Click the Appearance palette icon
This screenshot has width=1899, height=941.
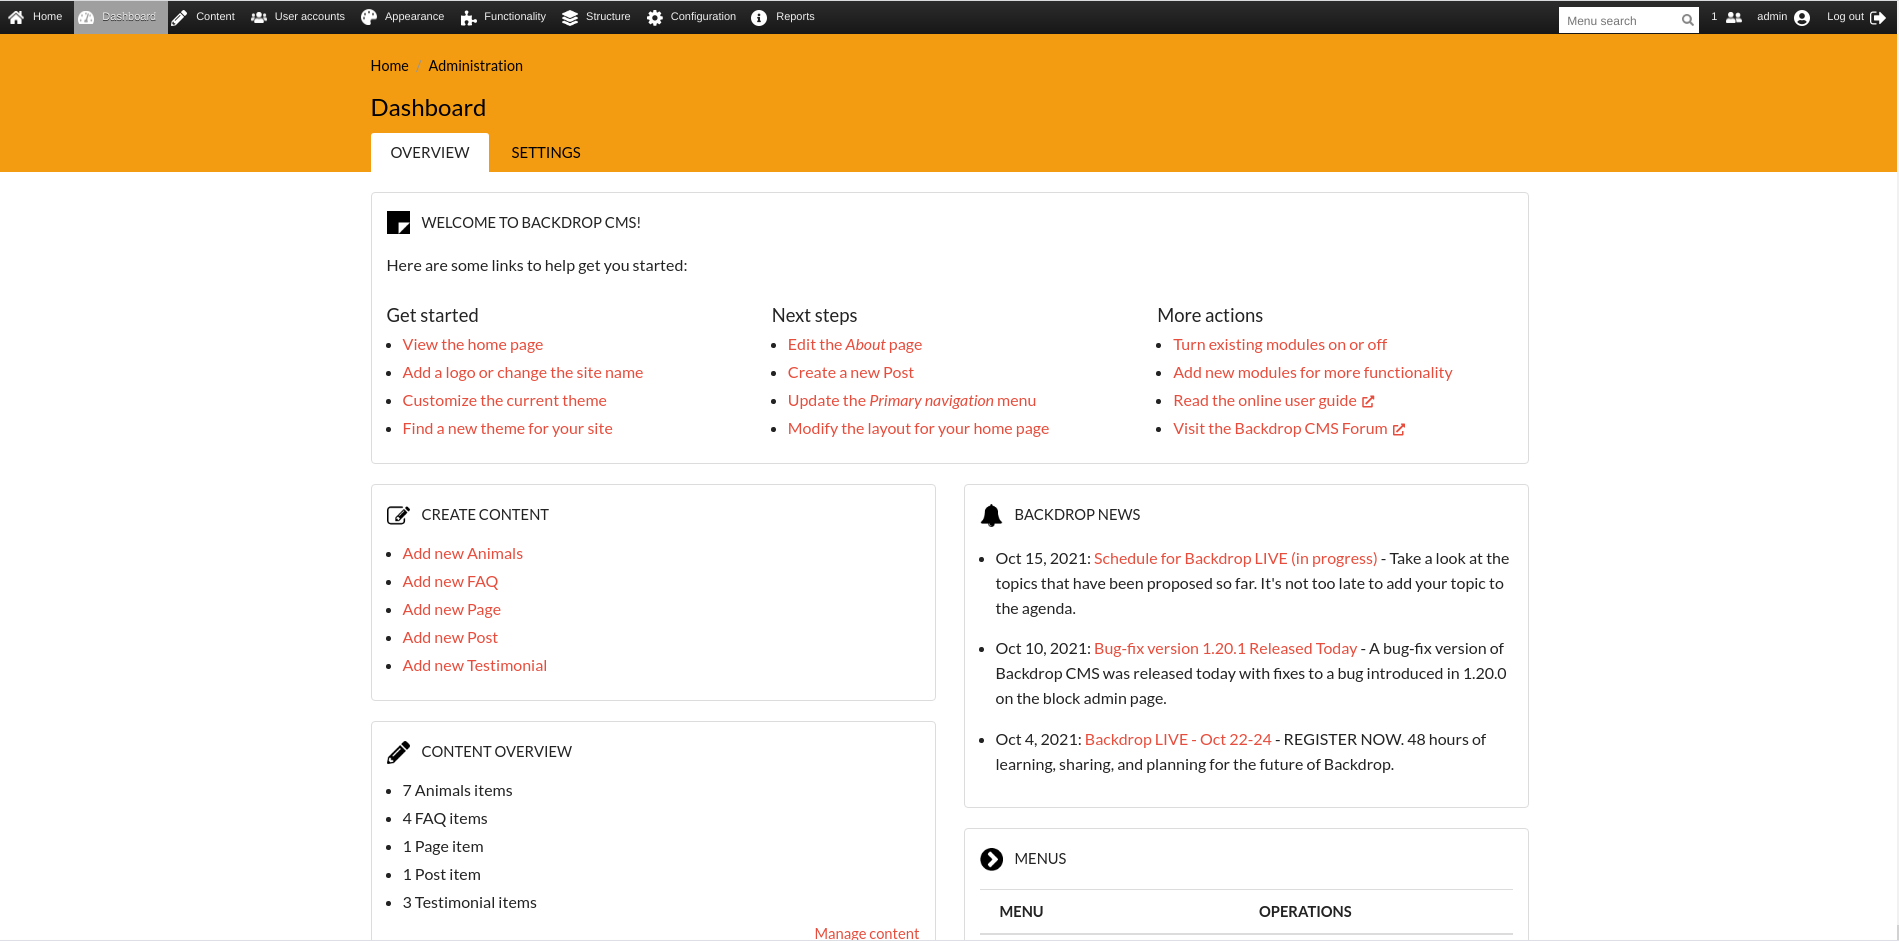(x=369, y=17)
